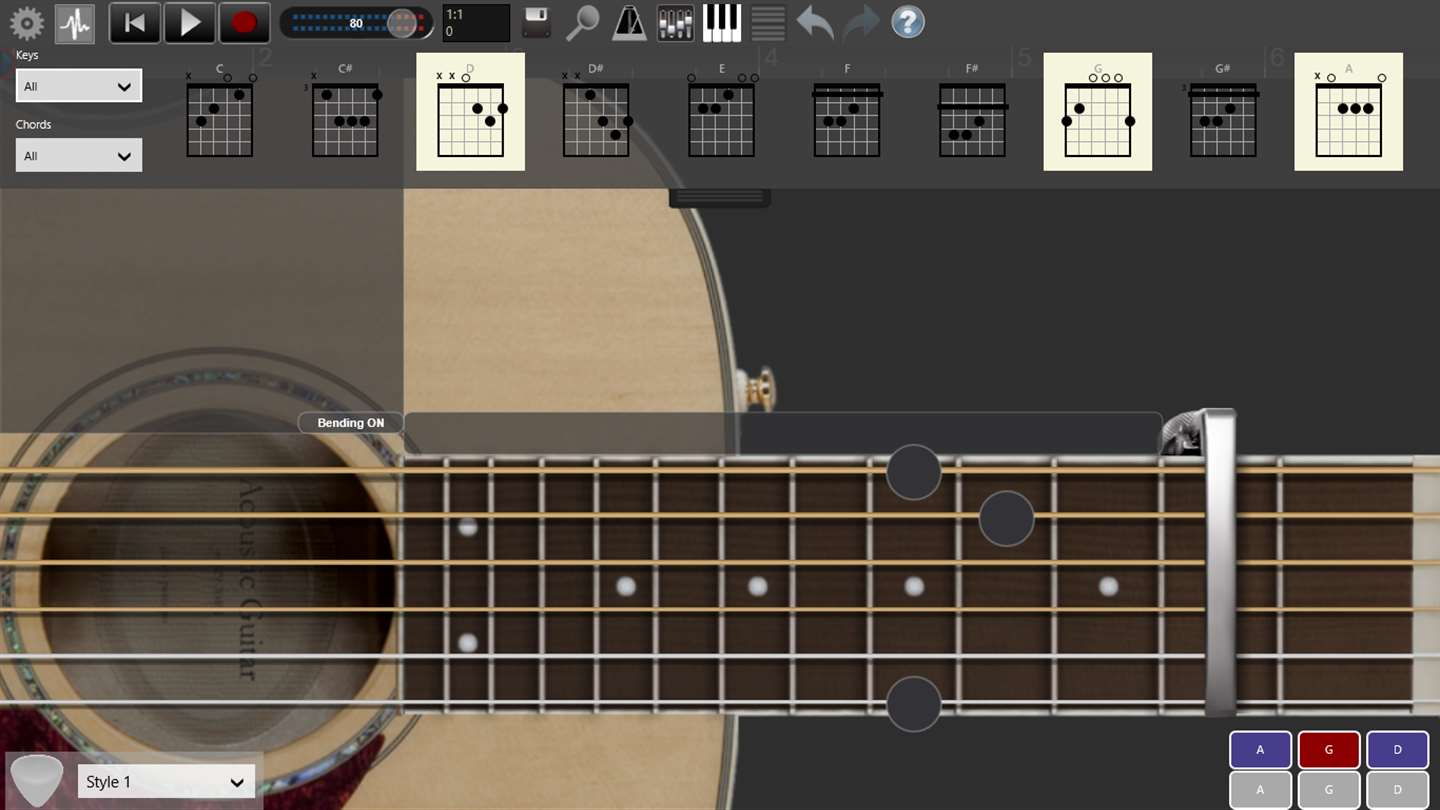This screenshot has height=810, width=1440.
Task: Select the D# chord diagram
Action: [x=596, y=112]
